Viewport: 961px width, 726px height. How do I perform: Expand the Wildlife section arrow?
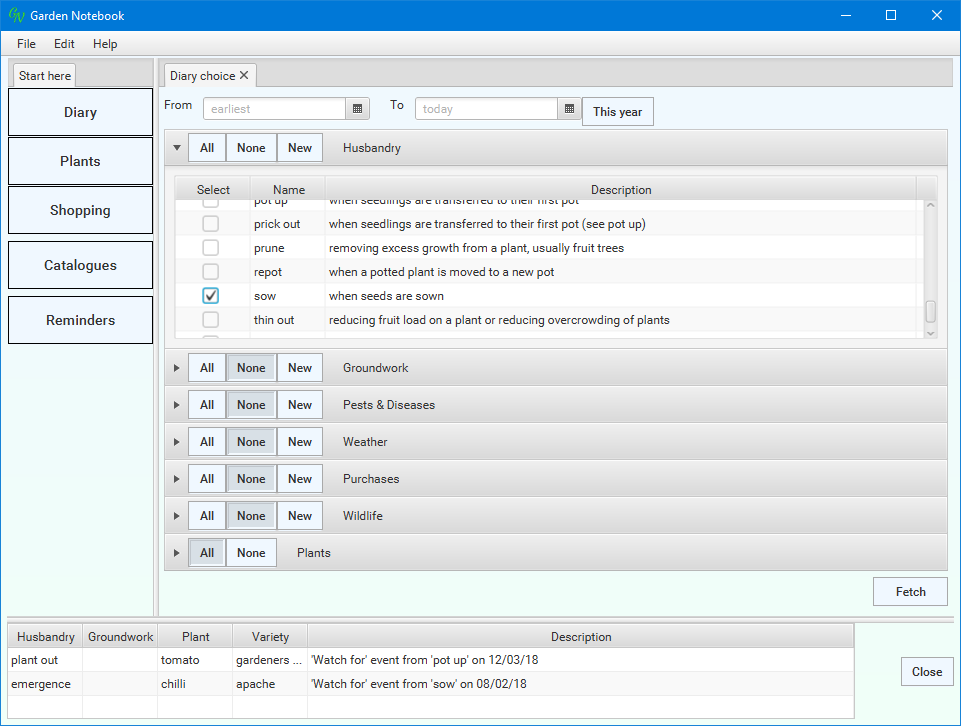[177, 516]
